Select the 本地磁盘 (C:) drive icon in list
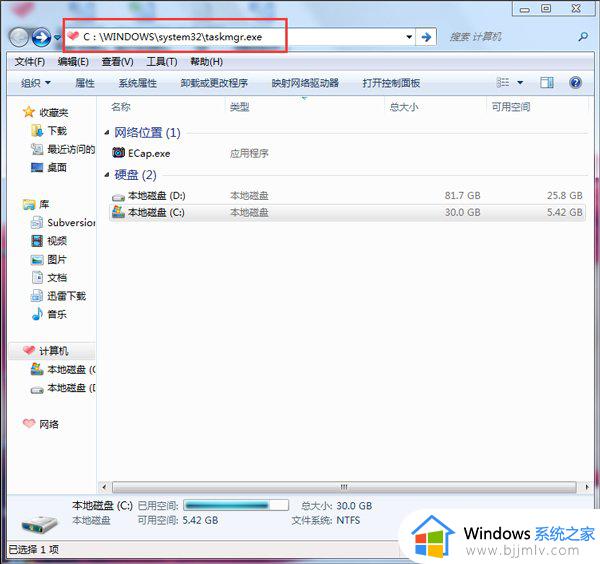The image size is (600, 564). pyautogui.click(x=118, y=212)
